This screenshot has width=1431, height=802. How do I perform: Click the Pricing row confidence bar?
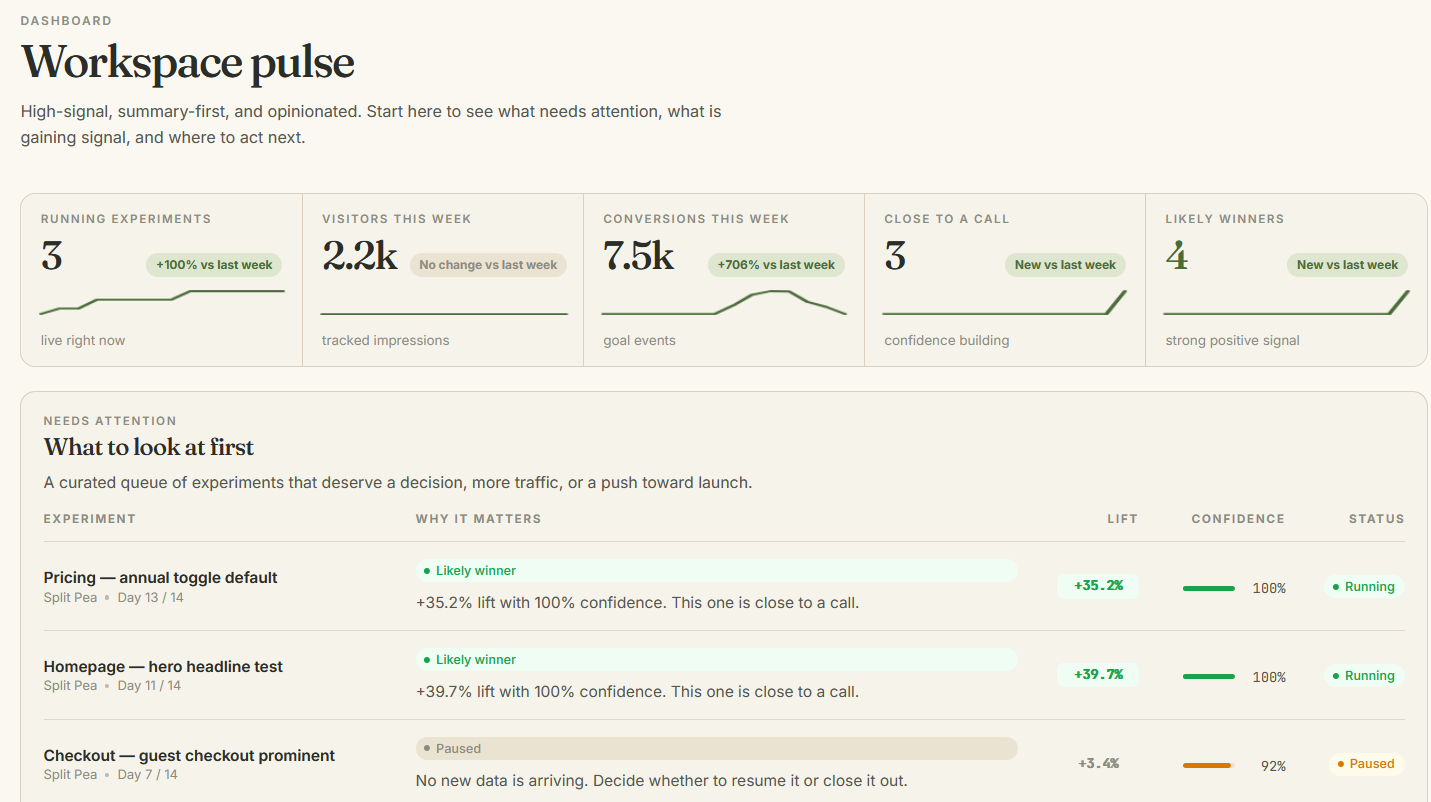click(x=1208, y=588)
